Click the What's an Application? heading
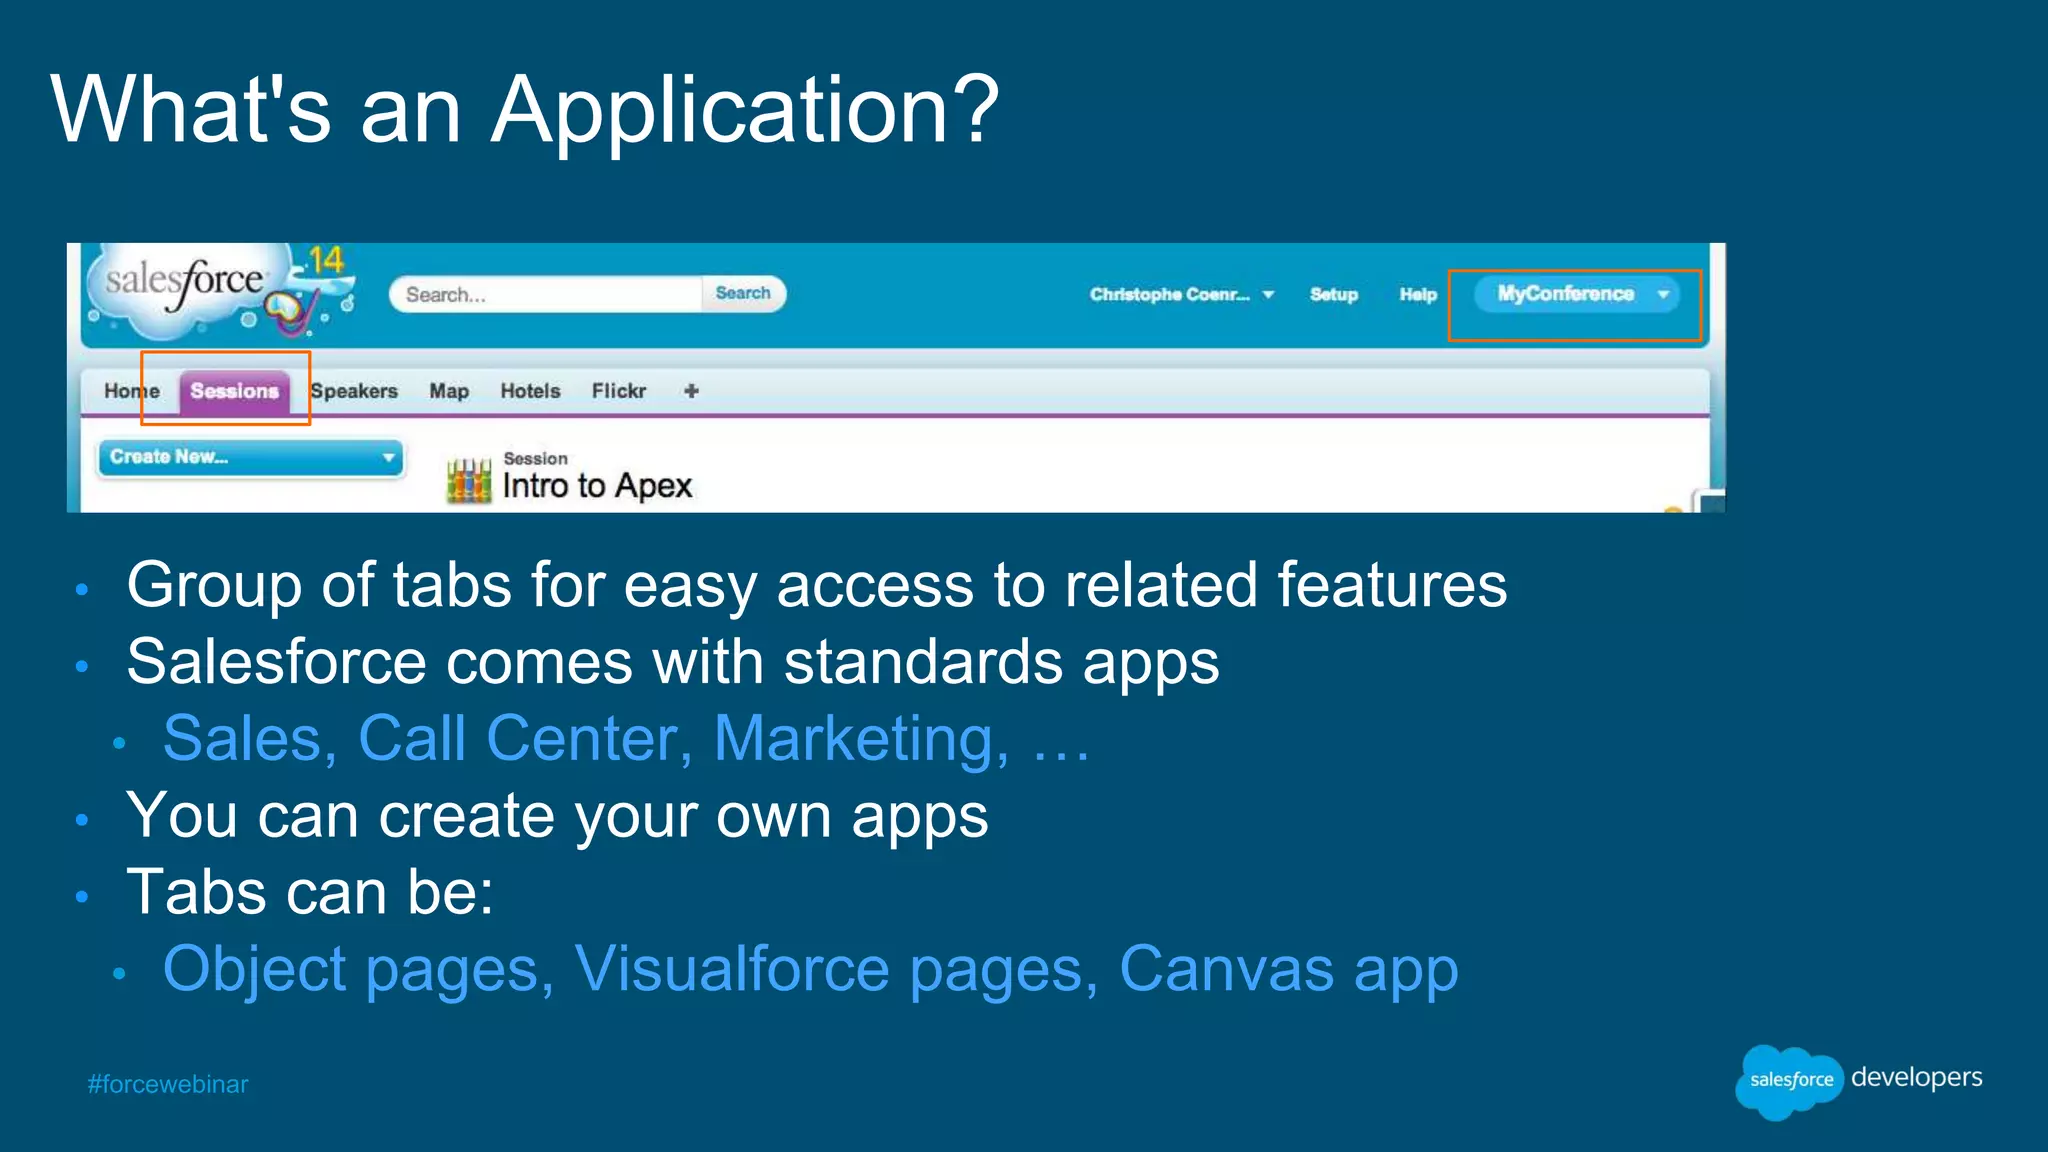 (x=526, y=109)
